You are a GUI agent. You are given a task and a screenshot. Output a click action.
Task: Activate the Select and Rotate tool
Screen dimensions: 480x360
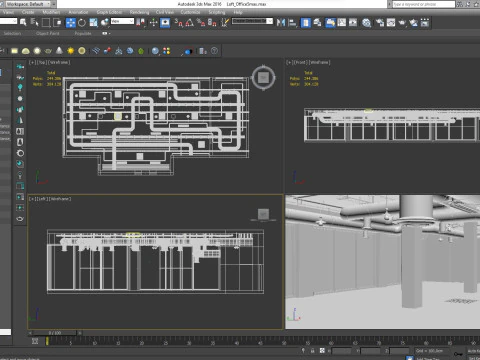tap(82, 22)
